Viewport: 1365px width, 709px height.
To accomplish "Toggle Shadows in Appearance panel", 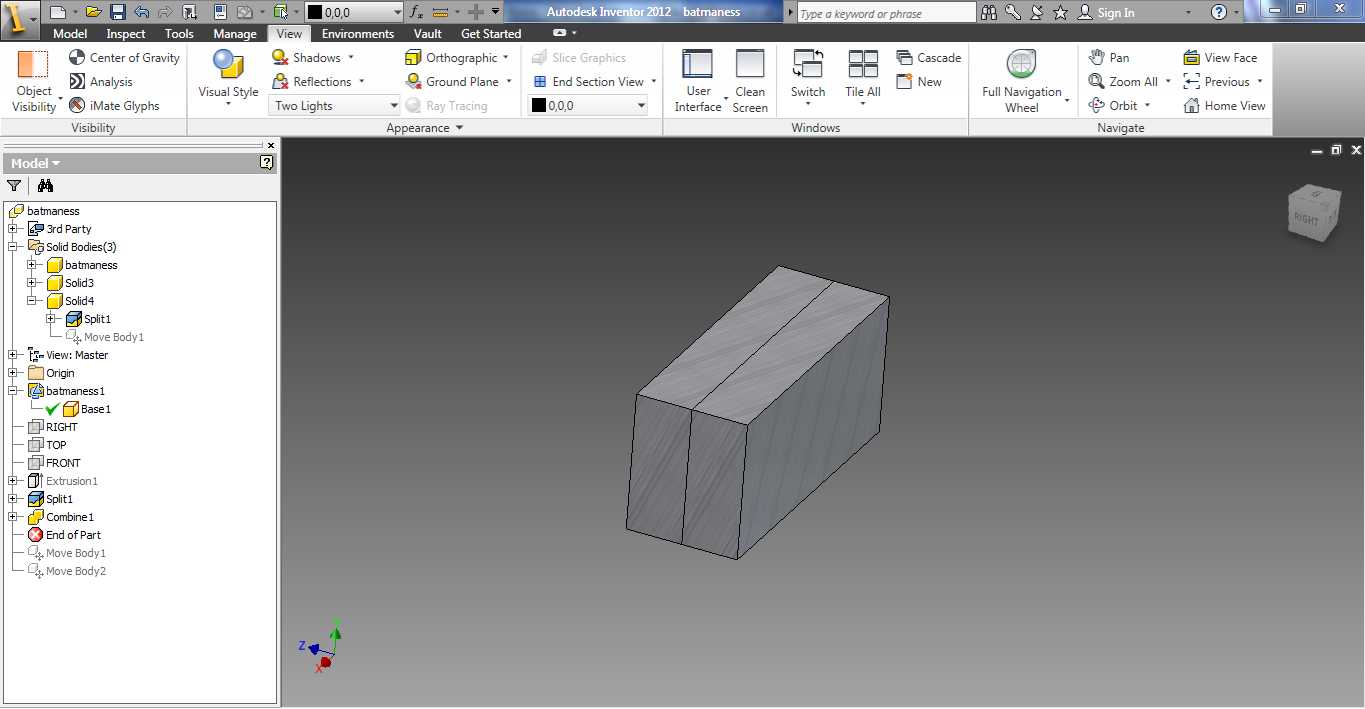I will 306,57.
